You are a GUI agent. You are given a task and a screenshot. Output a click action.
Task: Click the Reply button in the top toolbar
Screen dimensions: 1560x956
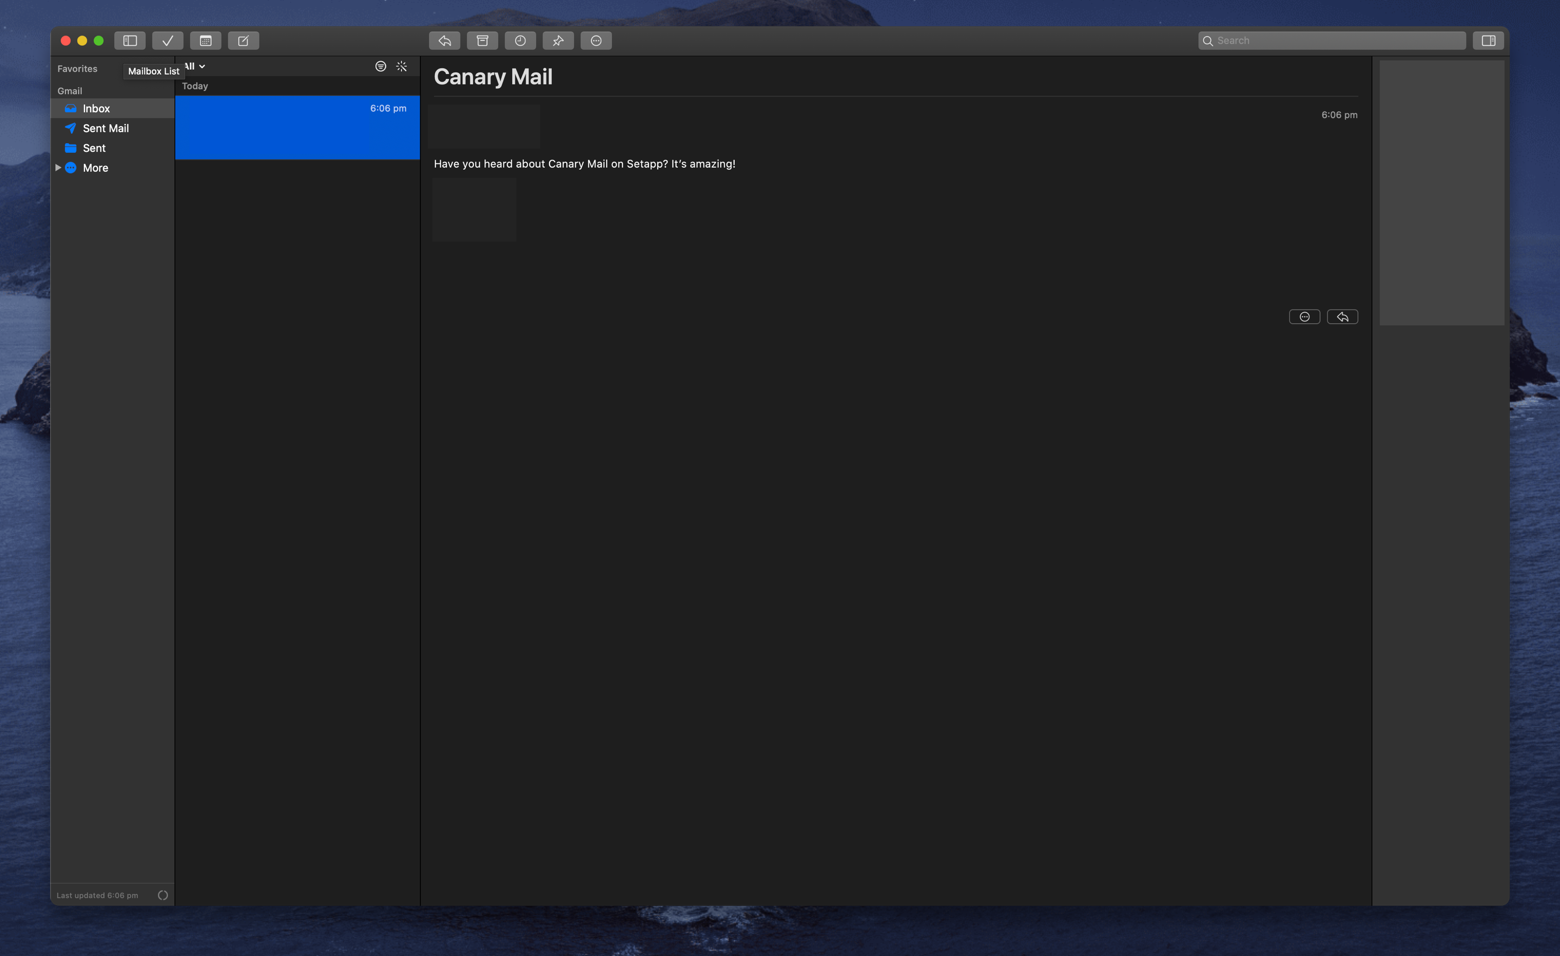[445, 41]
